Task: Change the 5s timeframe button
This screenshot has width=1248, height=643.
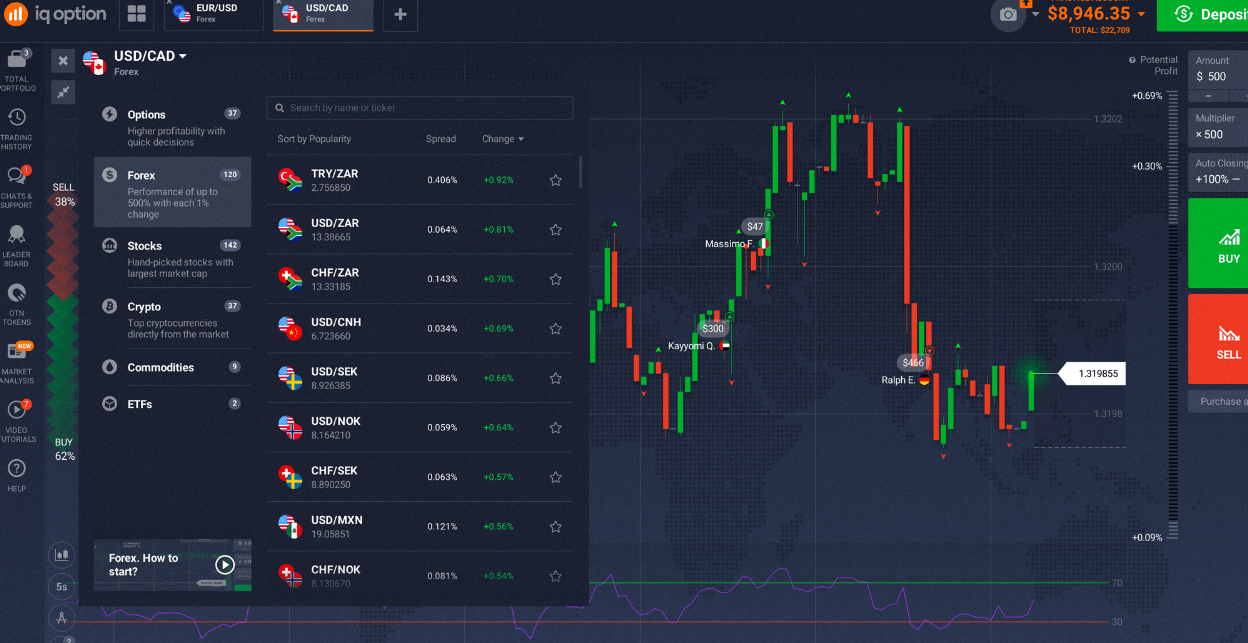Action: pos(62,586)
